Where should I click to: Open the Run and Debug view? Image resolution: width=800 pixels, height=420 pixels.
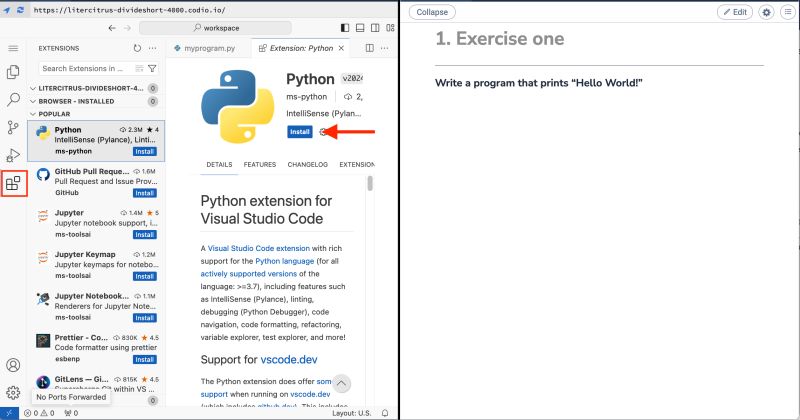[13, 155]
